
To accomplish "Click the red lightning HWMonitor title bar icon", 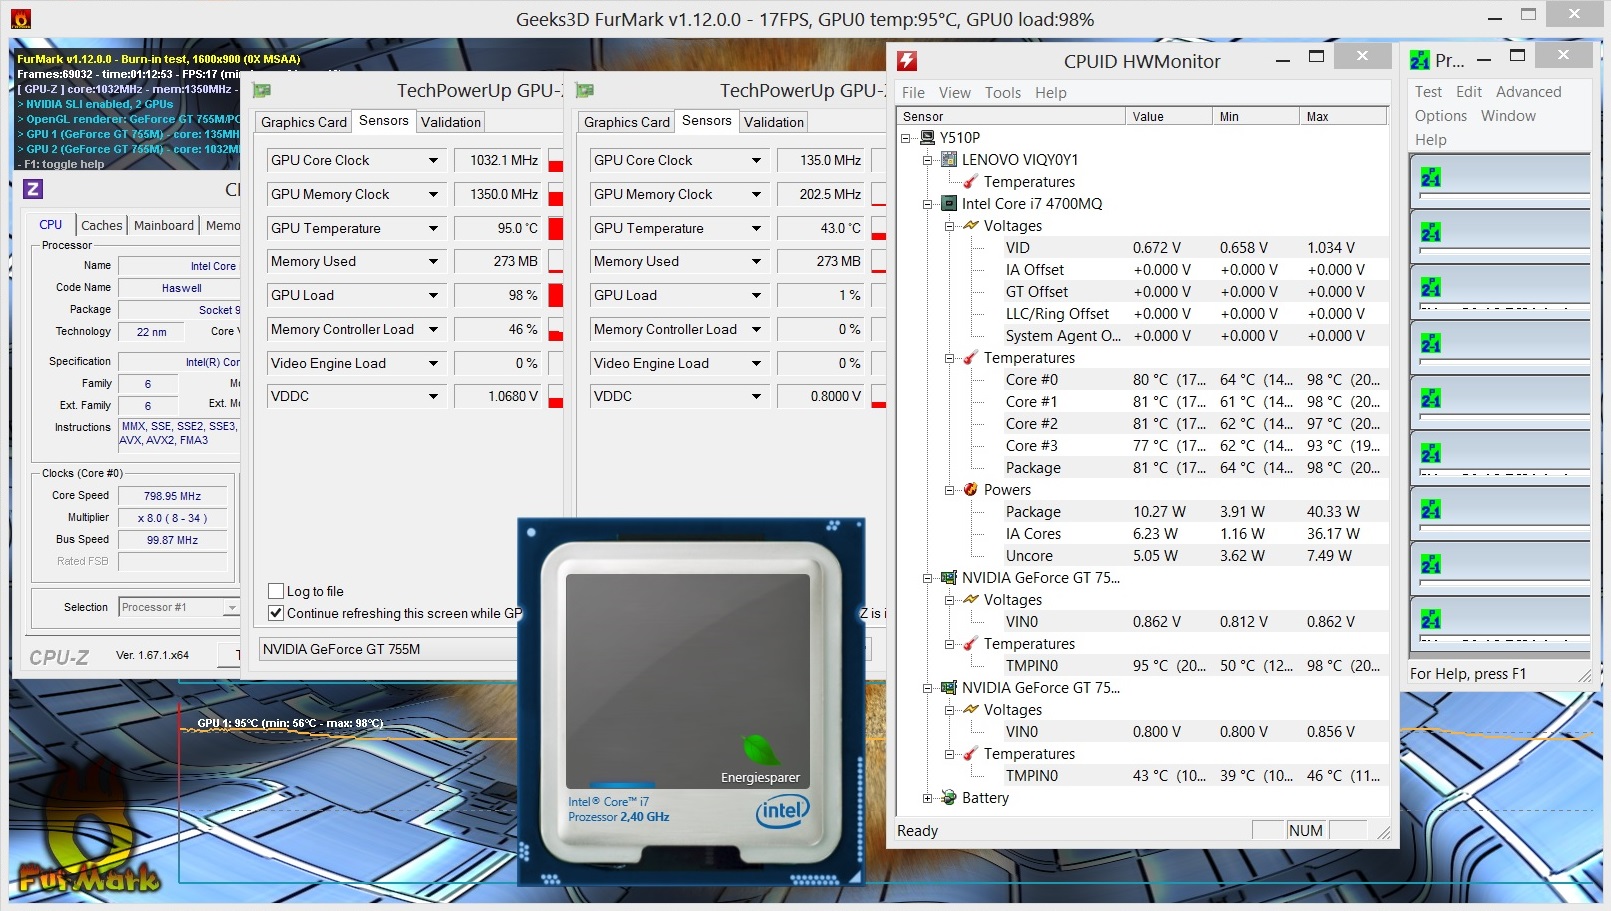I will click(907, 61).
